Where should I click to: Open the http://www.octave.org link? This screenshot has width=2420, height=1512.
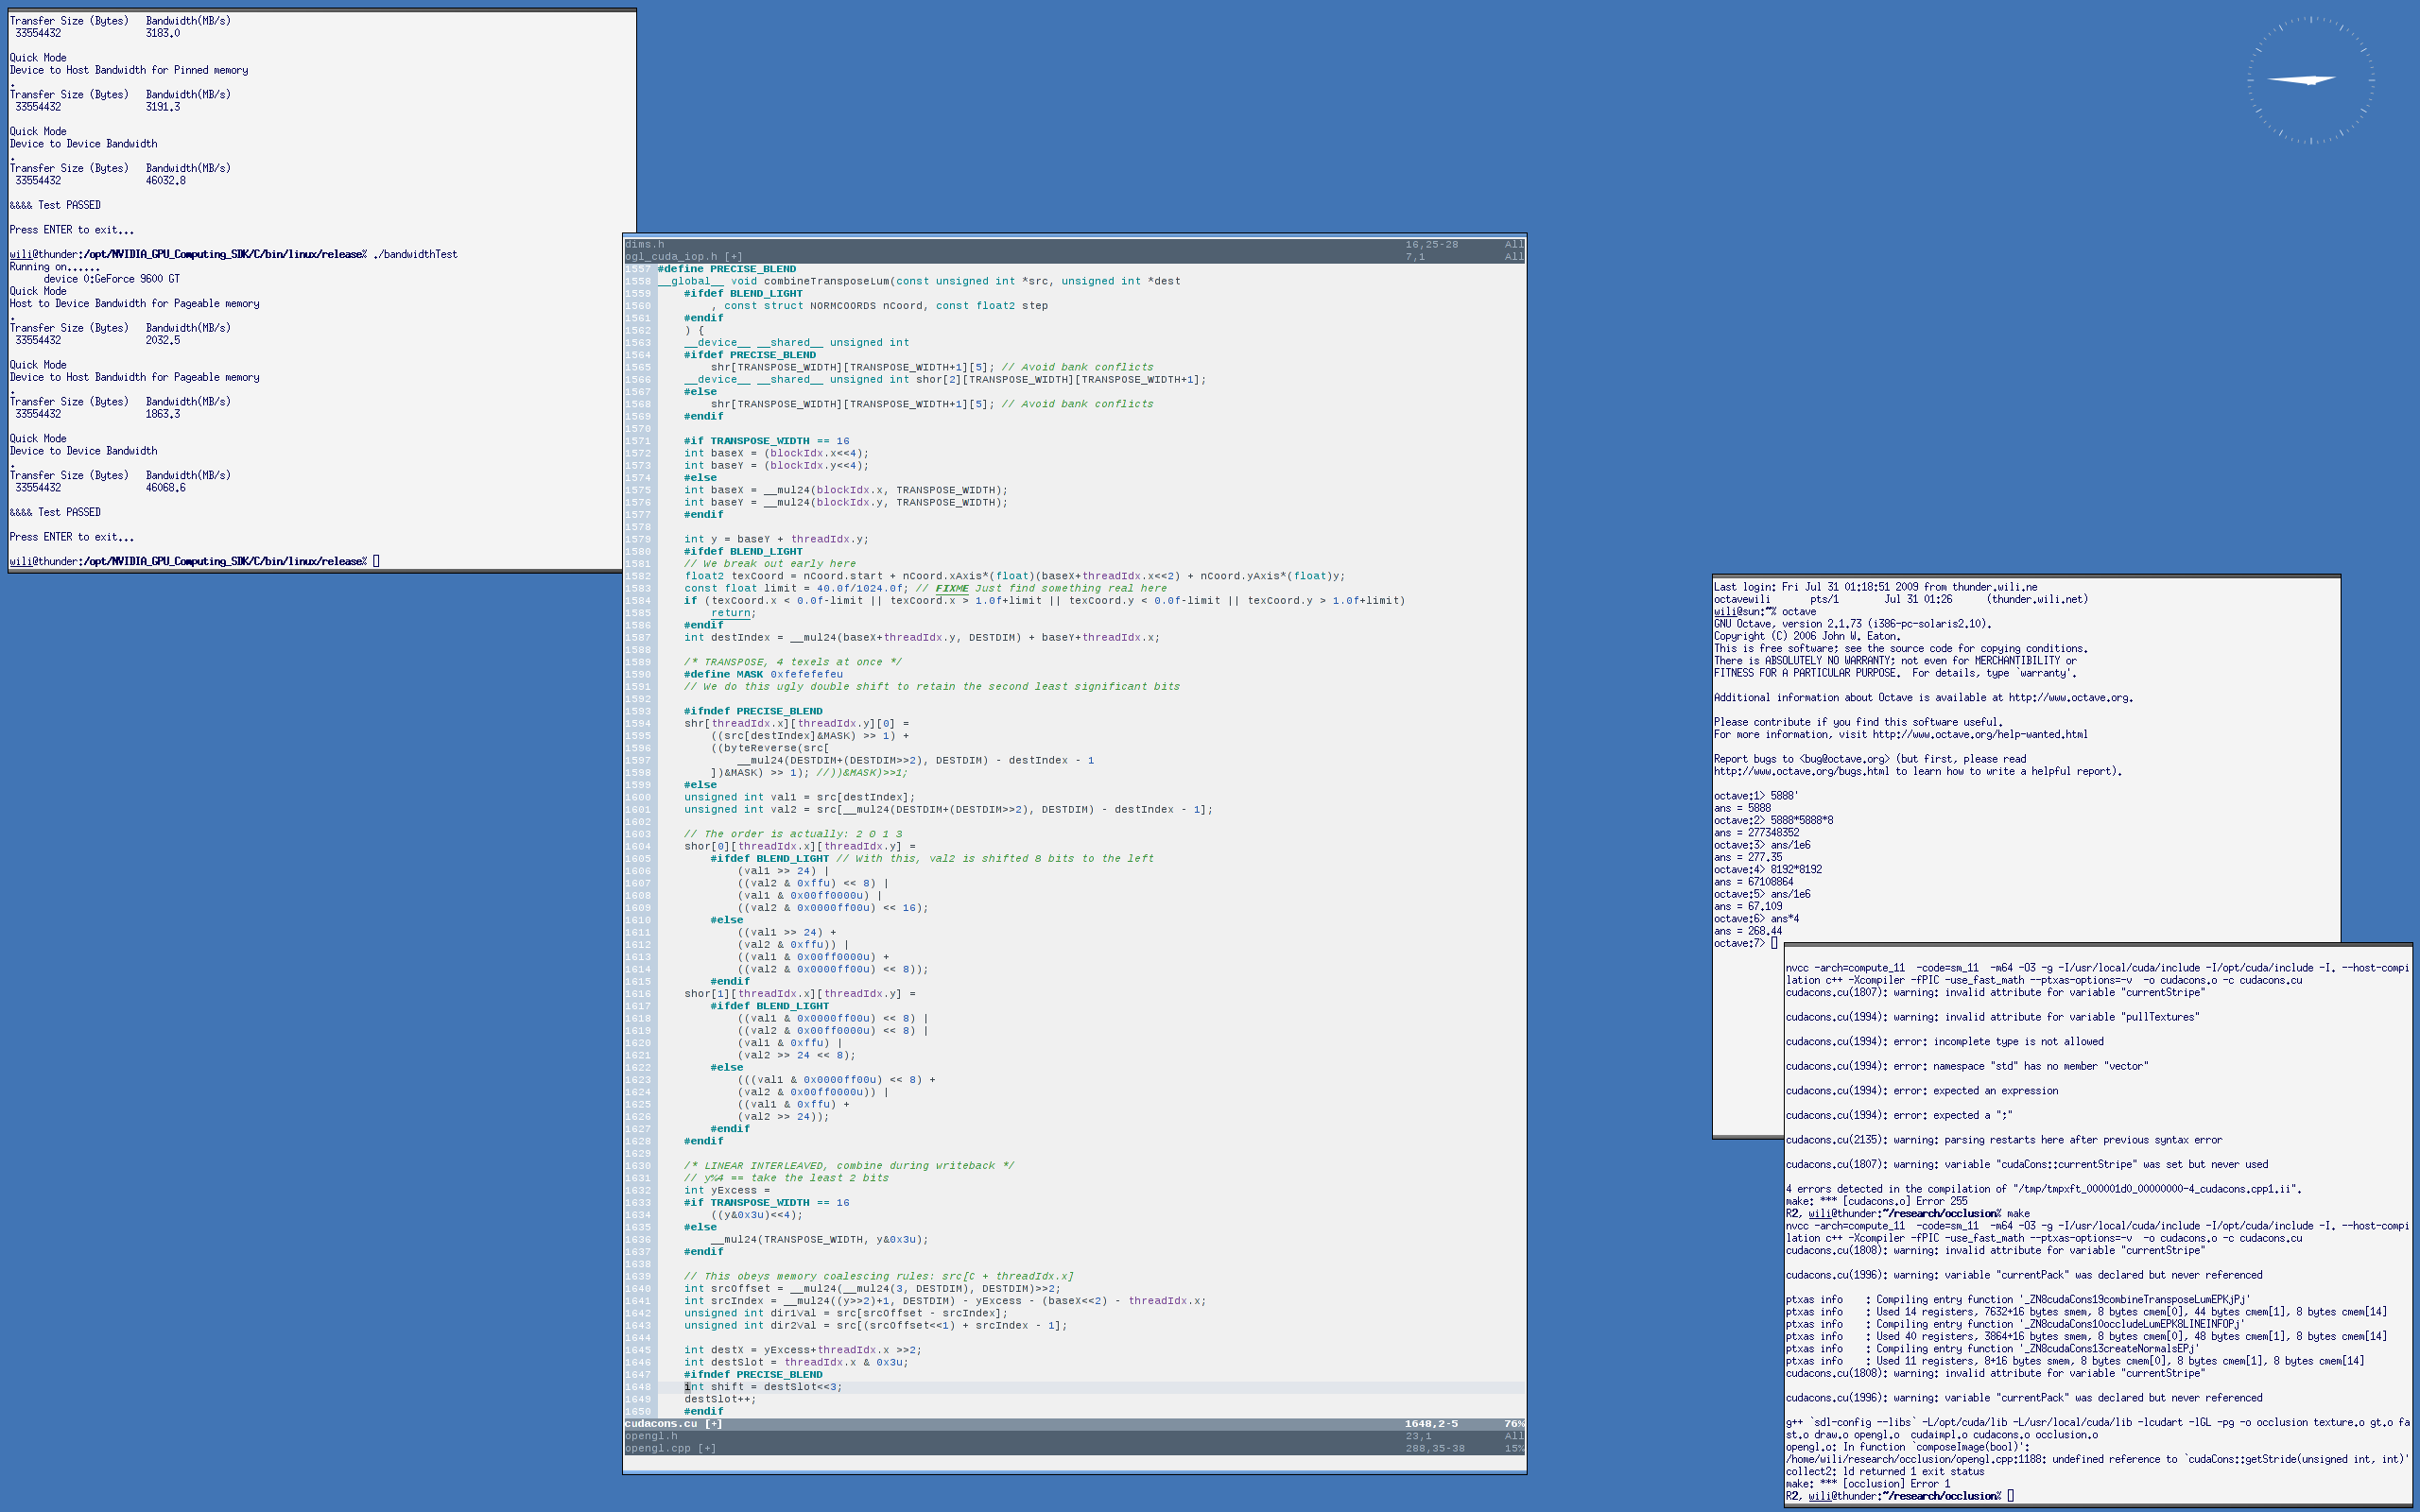tap(2069, 698)
